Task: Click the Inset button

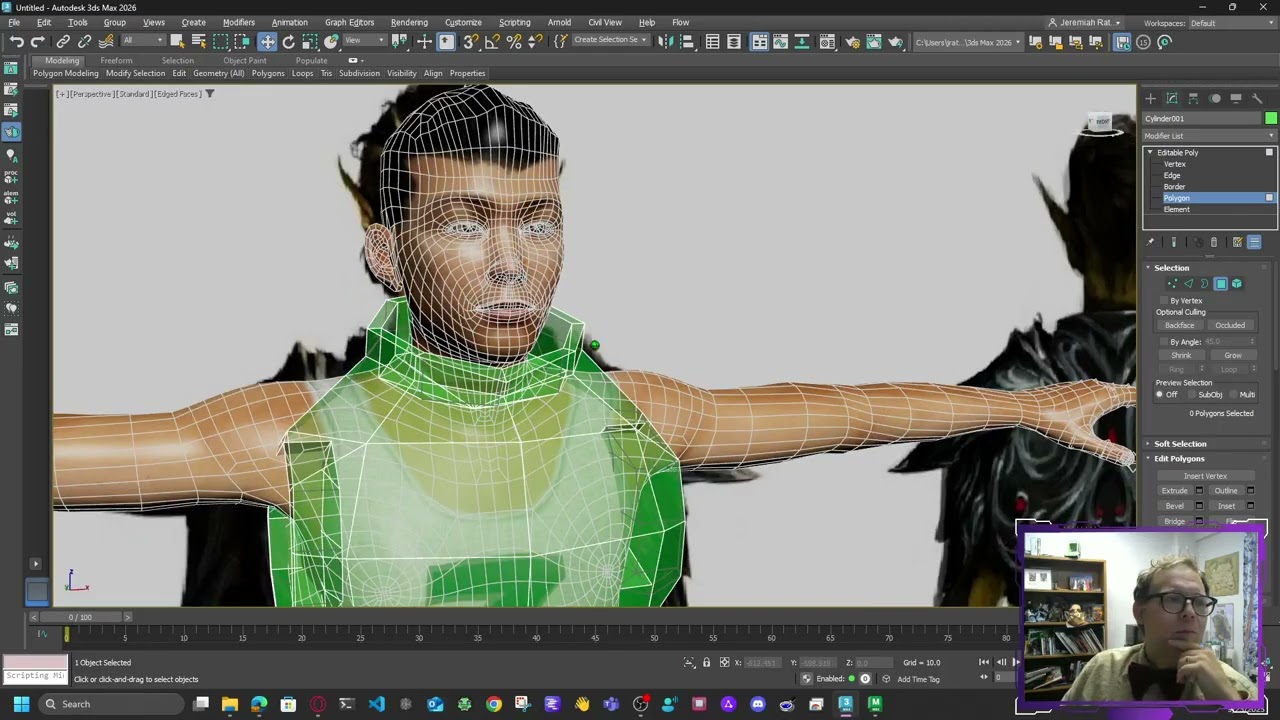Action: (1226, 506)
